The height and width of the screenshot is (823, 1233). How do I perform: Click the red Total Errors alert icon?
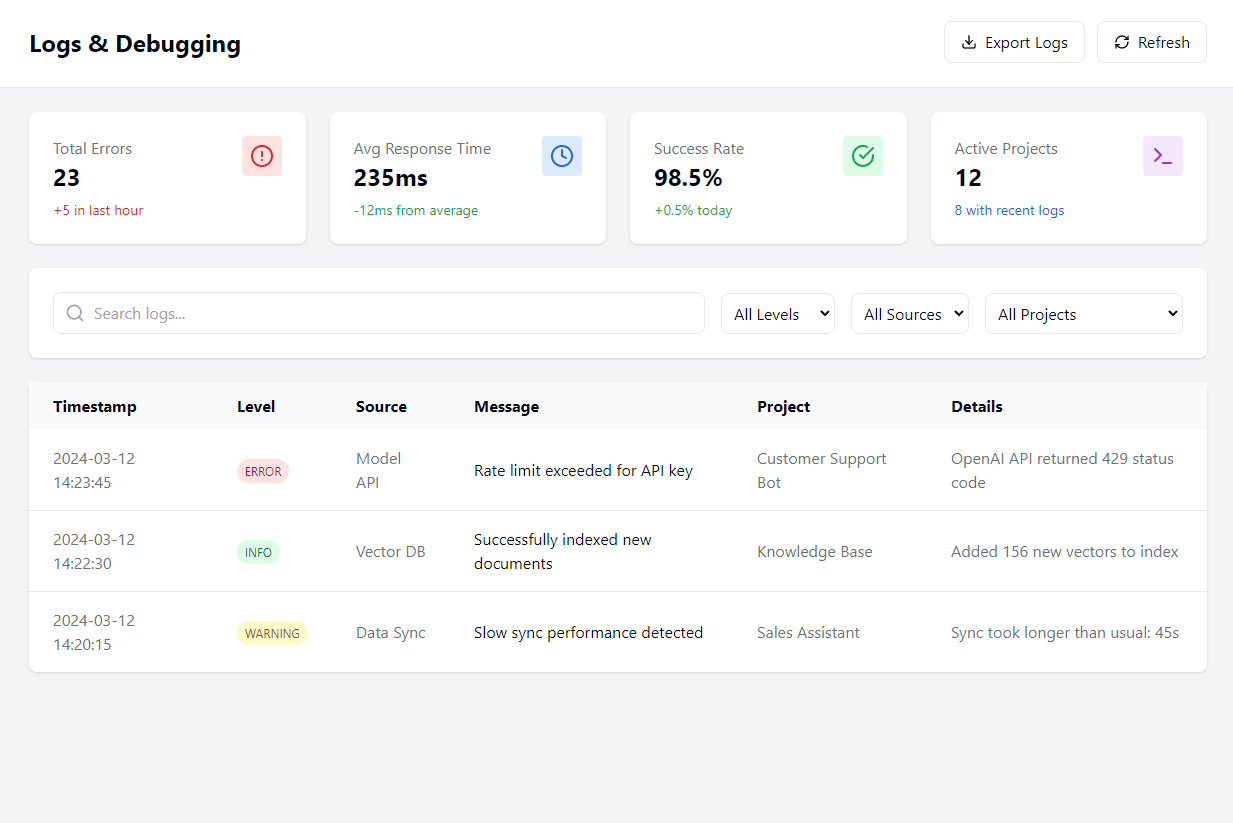point(262,156)
